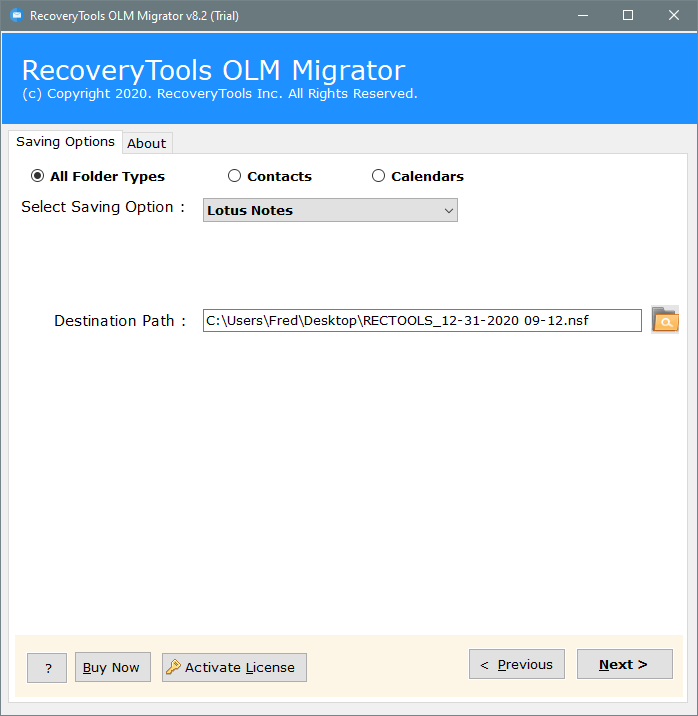Screen dimensions: 698x716
Task: Switch to the Saving Options tab
Action: pyautogui.click(x=65, y=142)
